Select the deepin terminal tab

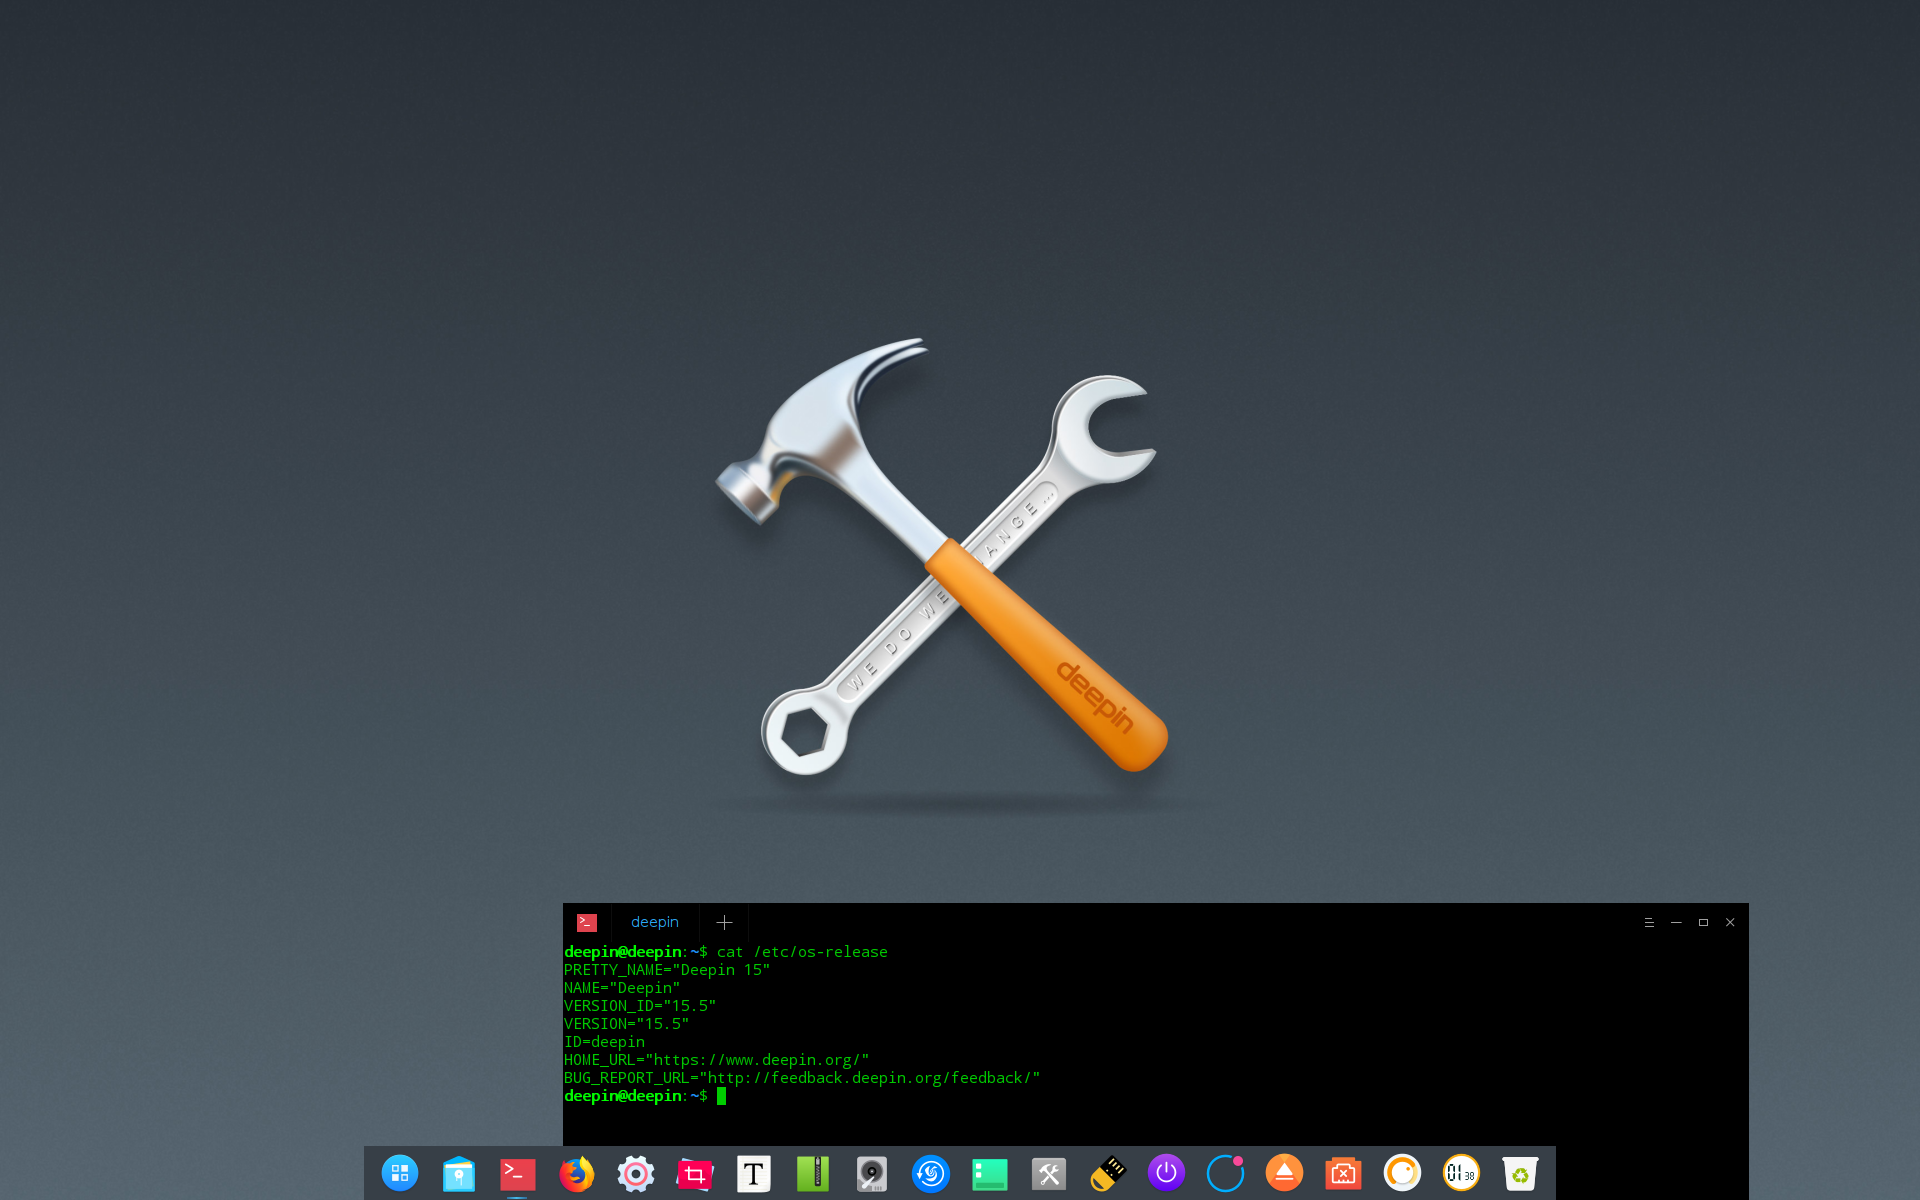tap(655, 922)
